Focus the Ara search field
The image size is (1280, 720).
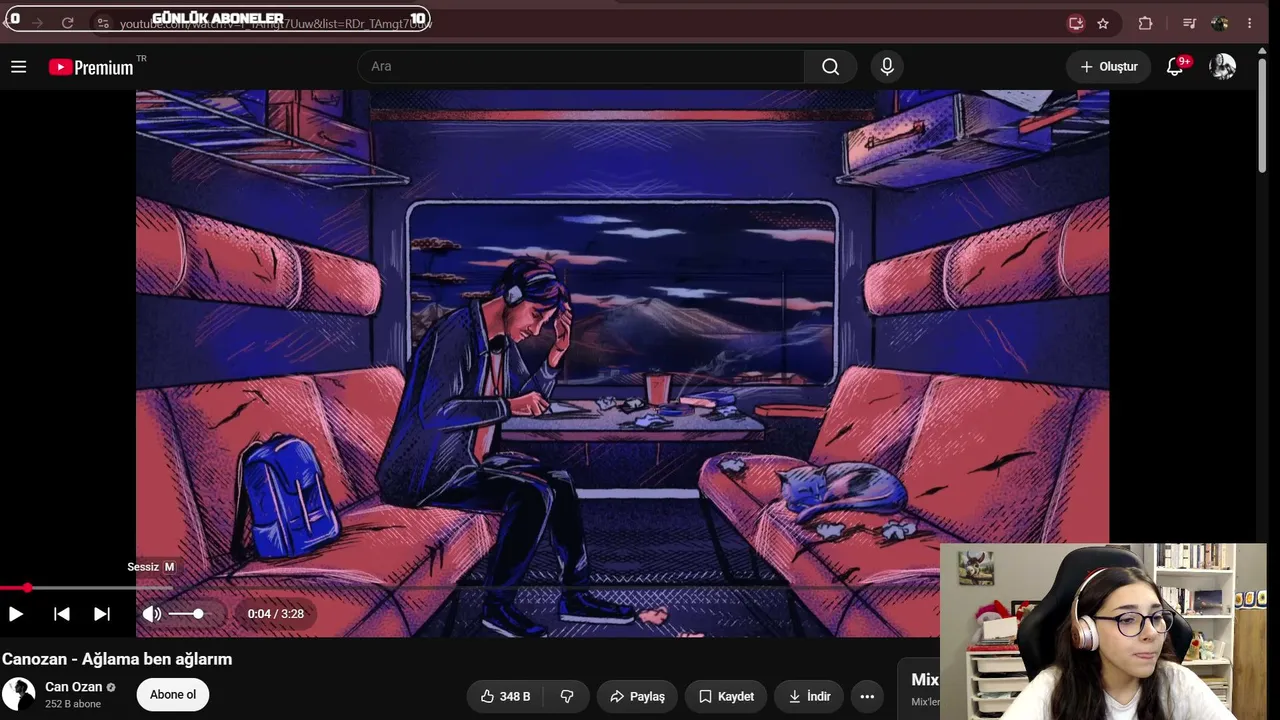[x=581, y=67]
